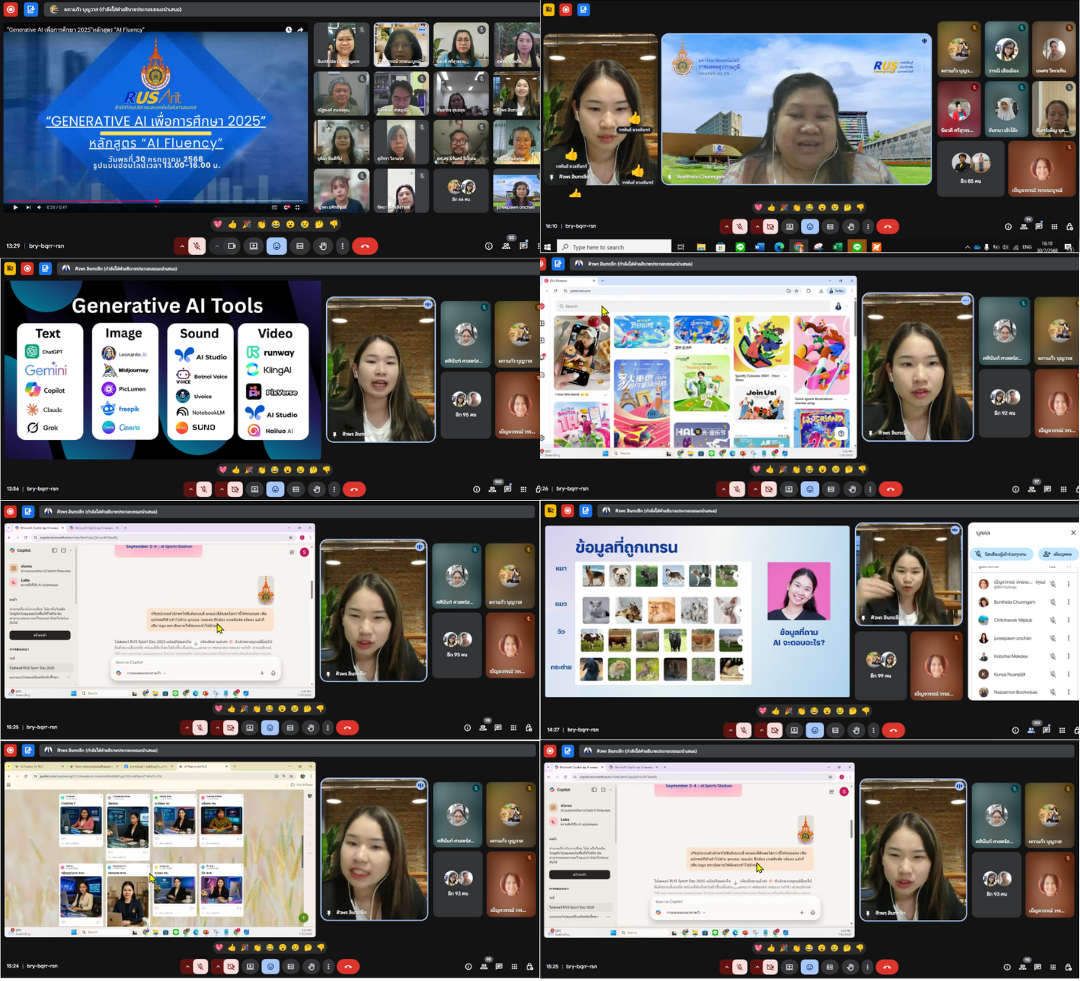Image resolution: width=1080 pixels, height=981 pixels.
Task: Open Excel from the Windows taskbar
Action: pyautogui.click(x=838, y=247)
